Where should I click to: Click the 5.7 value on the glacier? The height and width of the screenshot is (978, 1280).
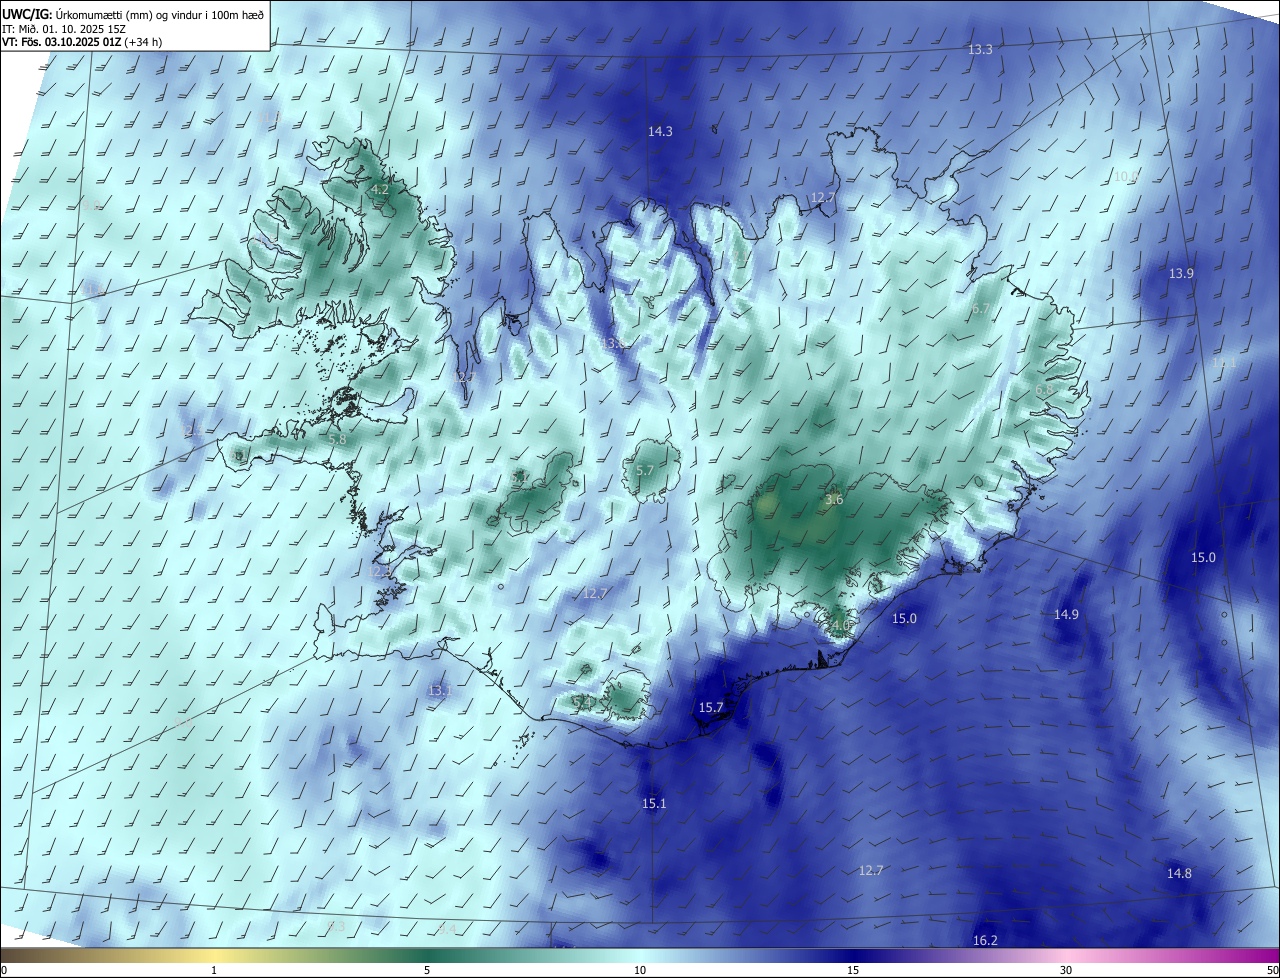(x=645, y=470)
